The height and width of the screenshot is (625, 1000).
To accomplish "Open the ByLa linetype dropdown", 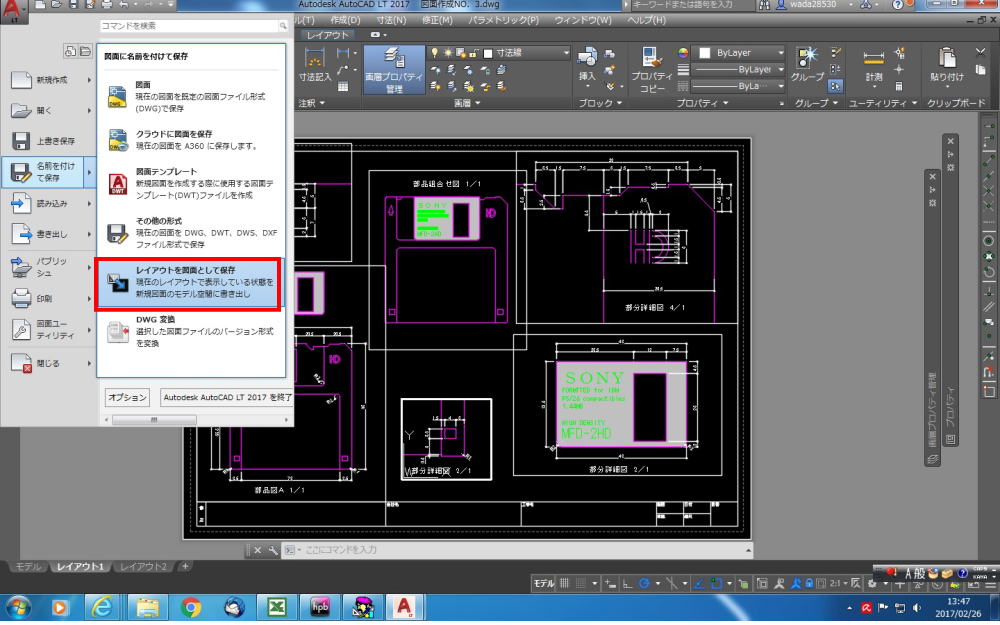I will click(x=739, y=86).
